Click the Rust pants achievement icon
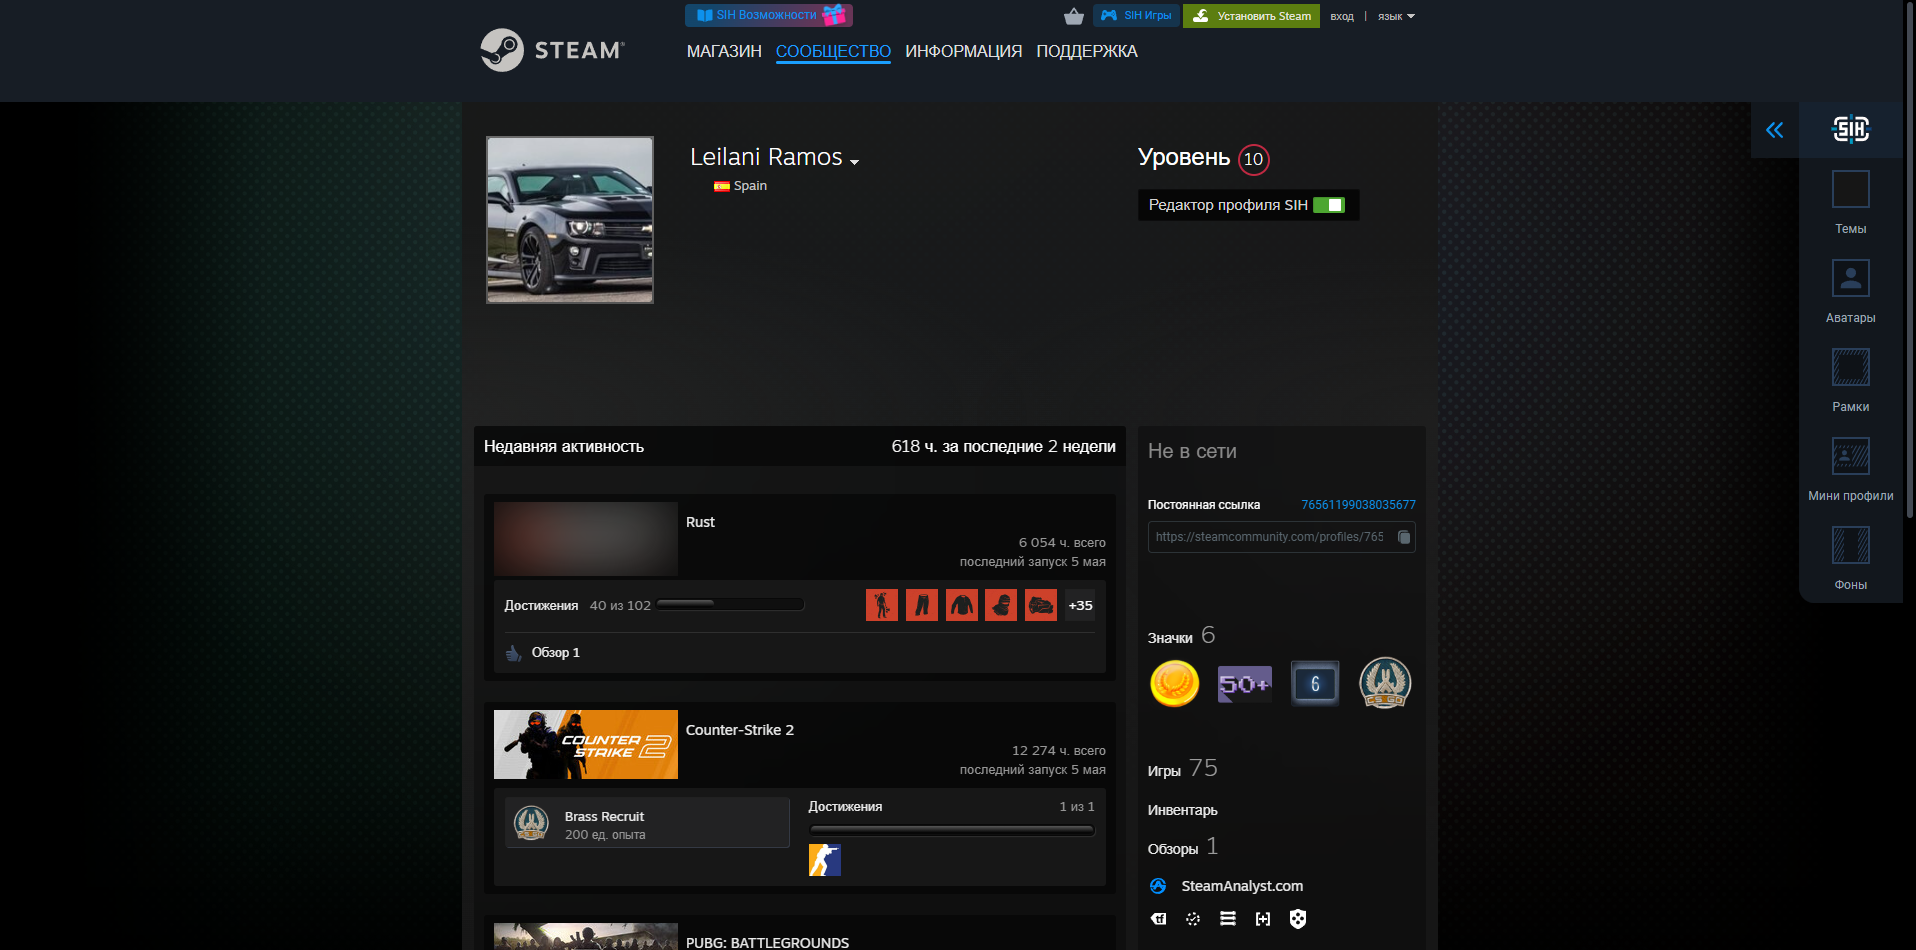The width and height of the screenshot is (1916, 950). tap(922, 605)
